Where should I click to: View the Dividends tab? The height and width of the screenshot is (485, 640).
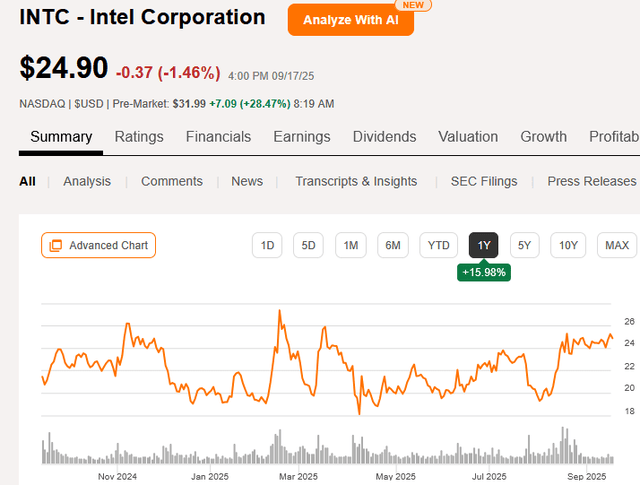(384, 137)
